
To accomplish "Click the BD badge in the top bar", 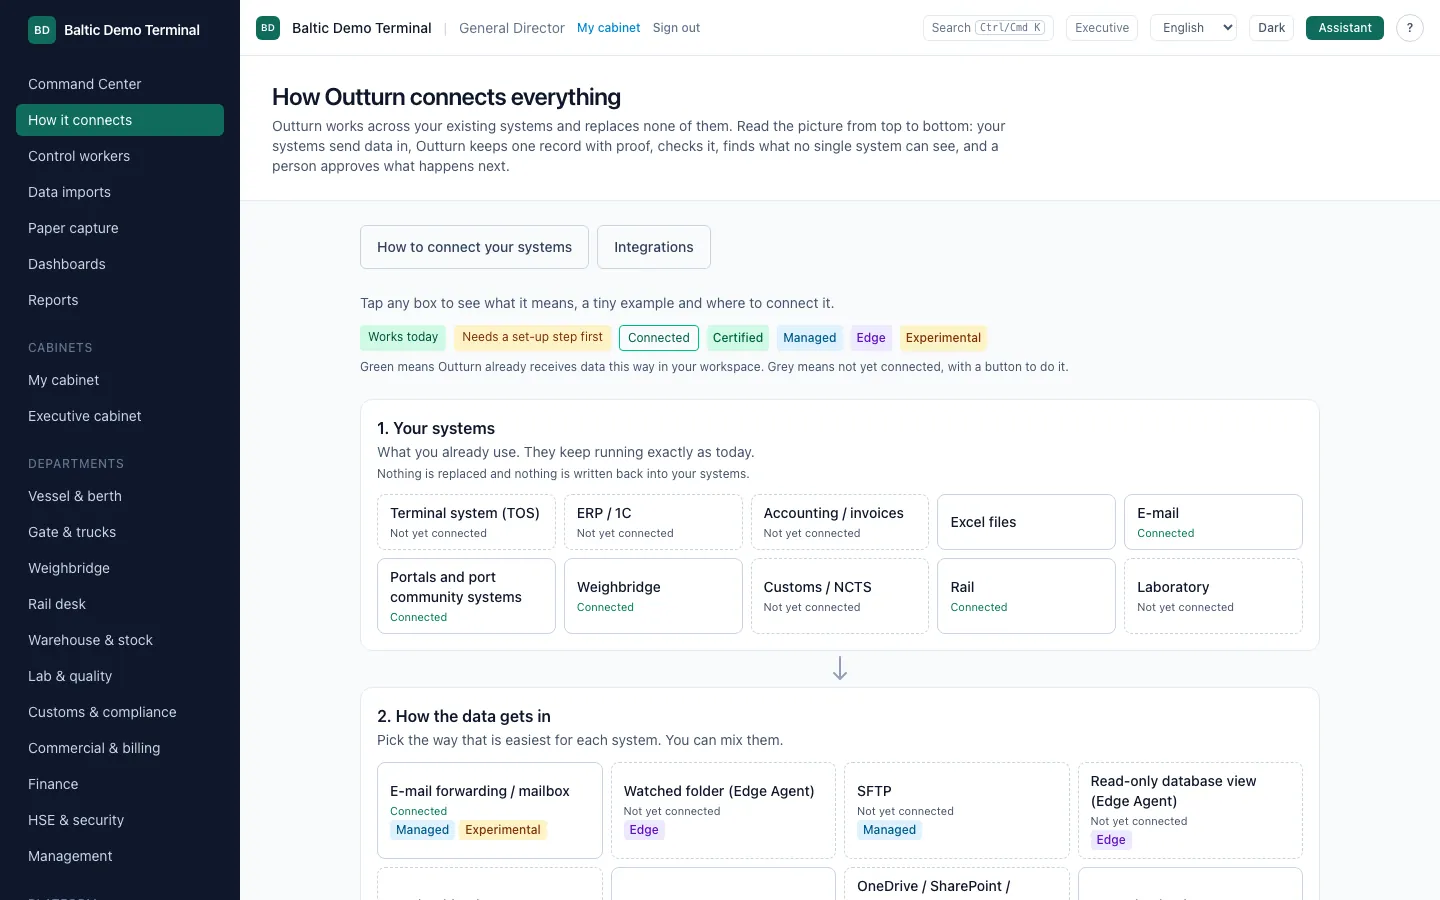I will (268, 28).
